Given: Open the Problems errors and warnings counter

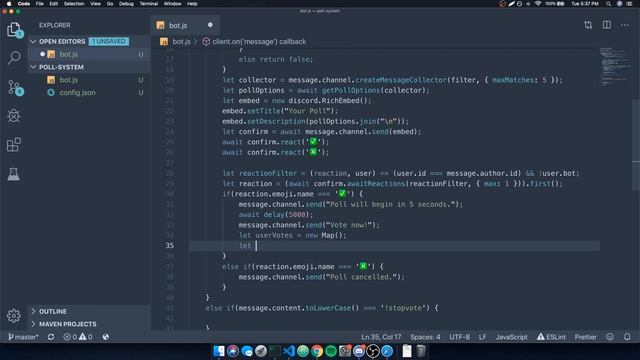Looking at the screenshot, I should pos(78,337).
